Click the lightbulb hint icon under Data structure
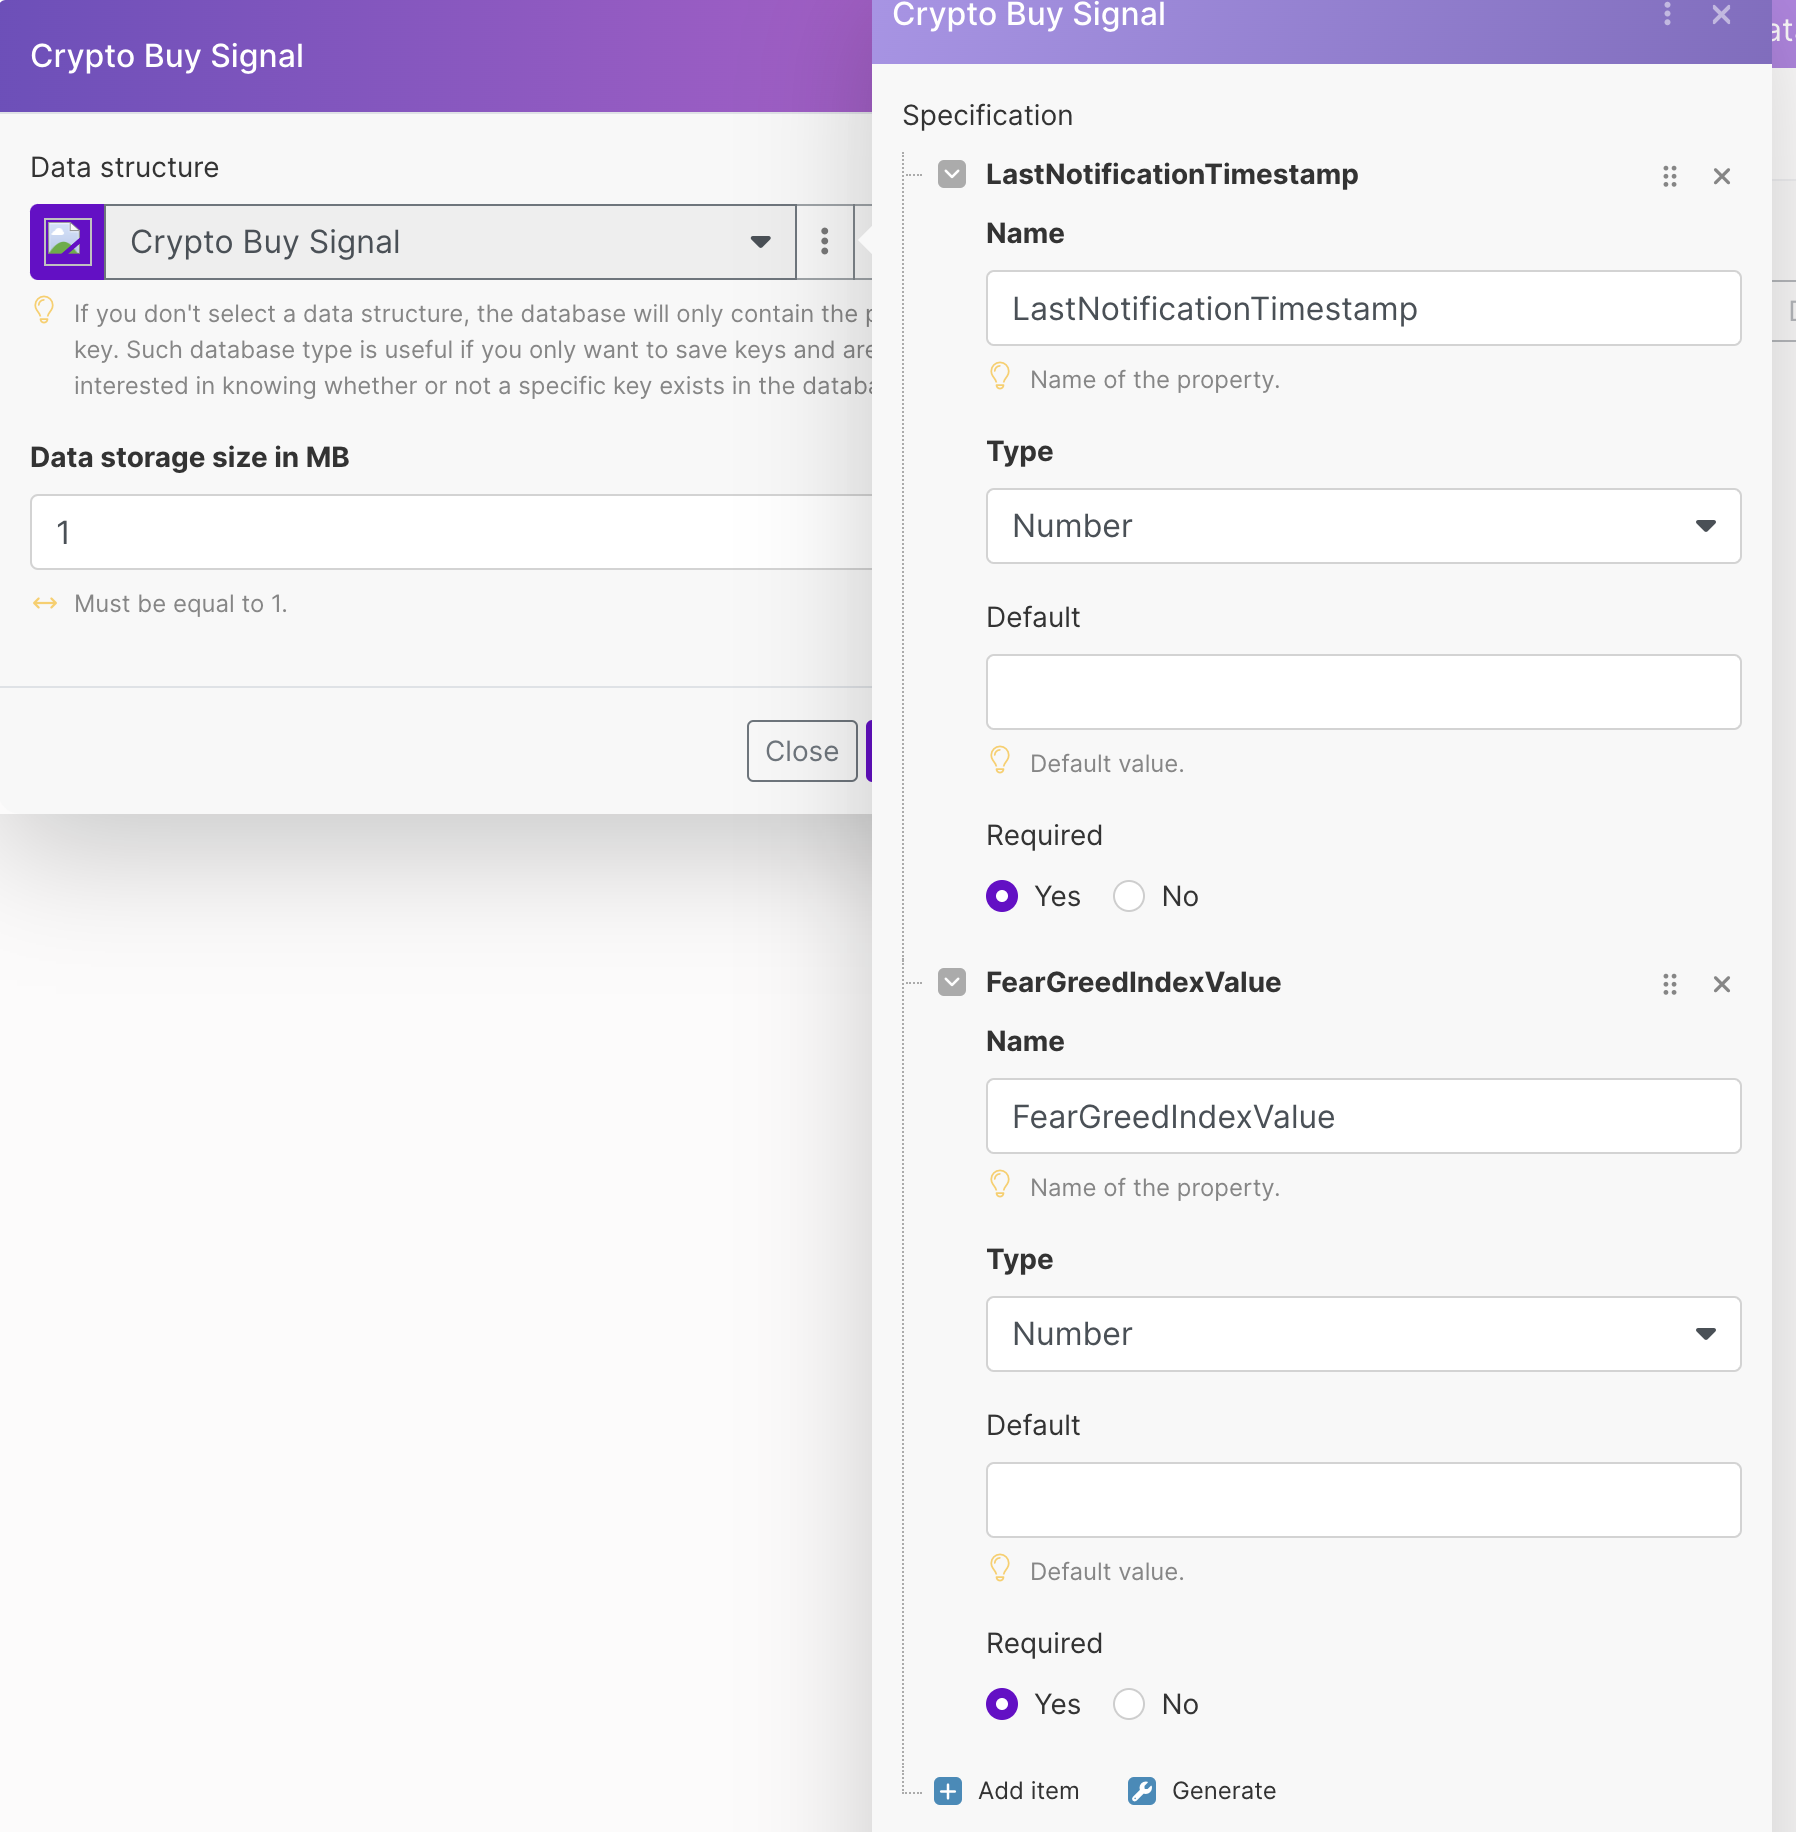This screenshot has height=1832, width=1796. pyautogui.click(x=44, y=310)
